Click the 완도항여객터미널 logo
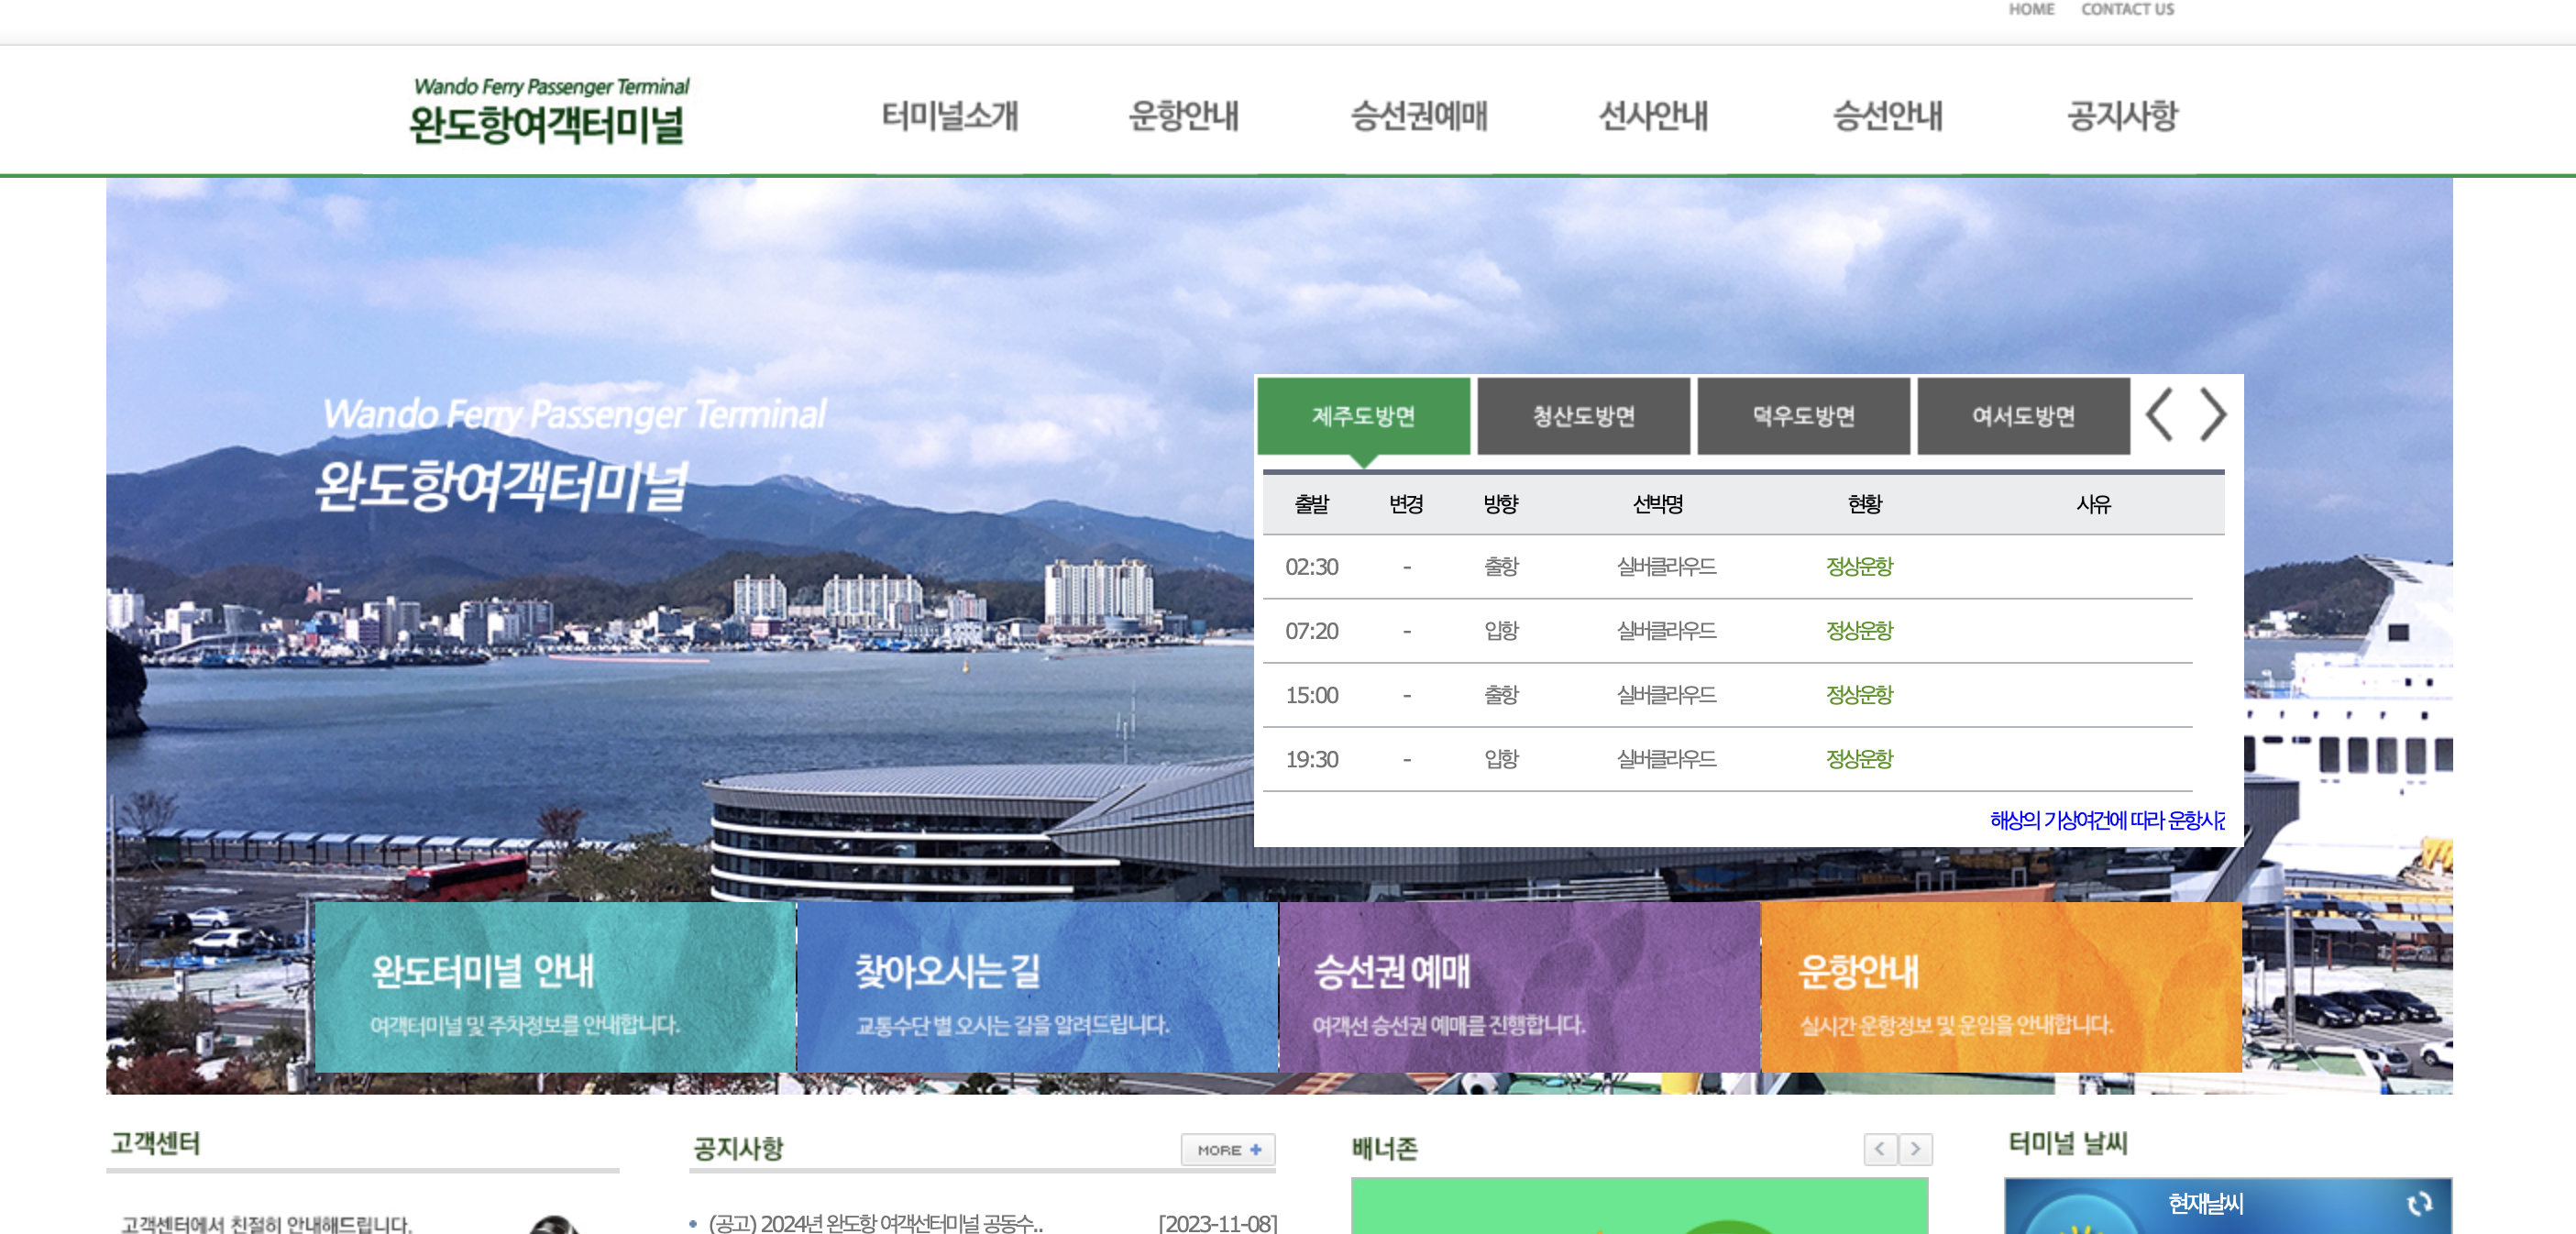The height and width of the screenshot is (1234, 2576). tap(549, 112)
